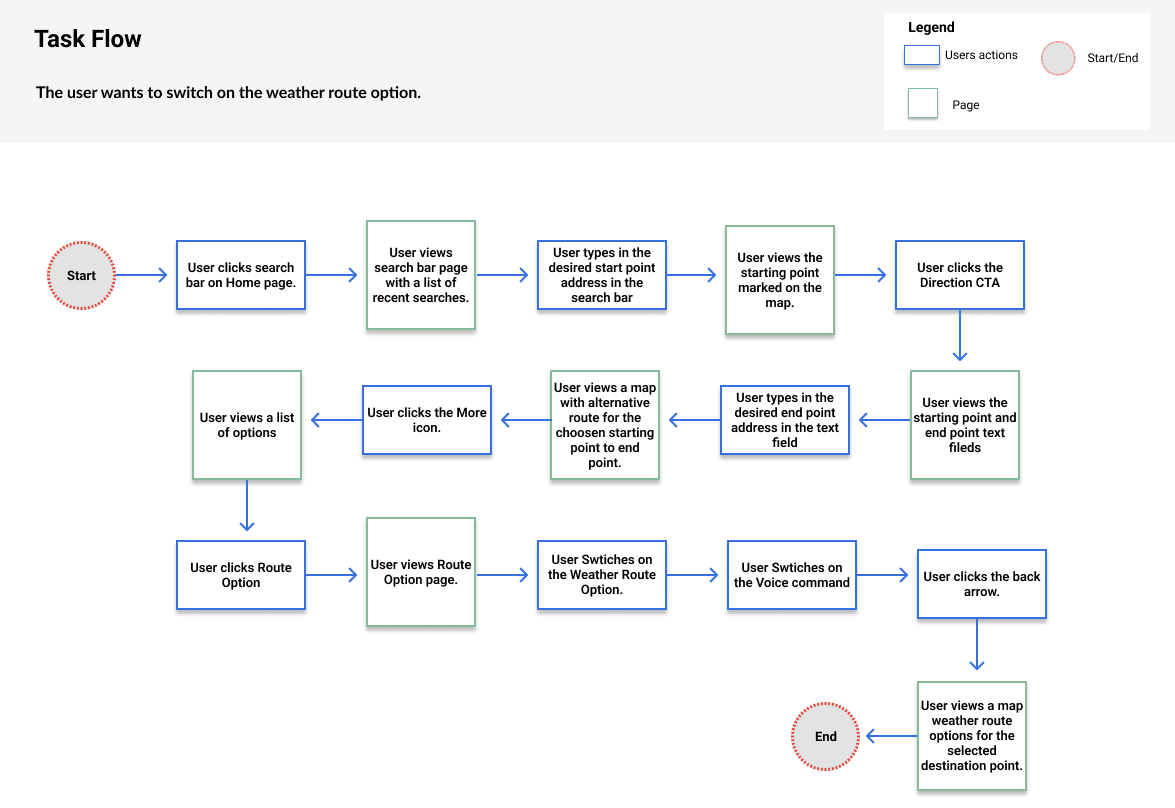This screenshot has height=808, width=1175.
Task: Select 'User clicks the Direction CTA' box
Action: (x=959, y=275)
